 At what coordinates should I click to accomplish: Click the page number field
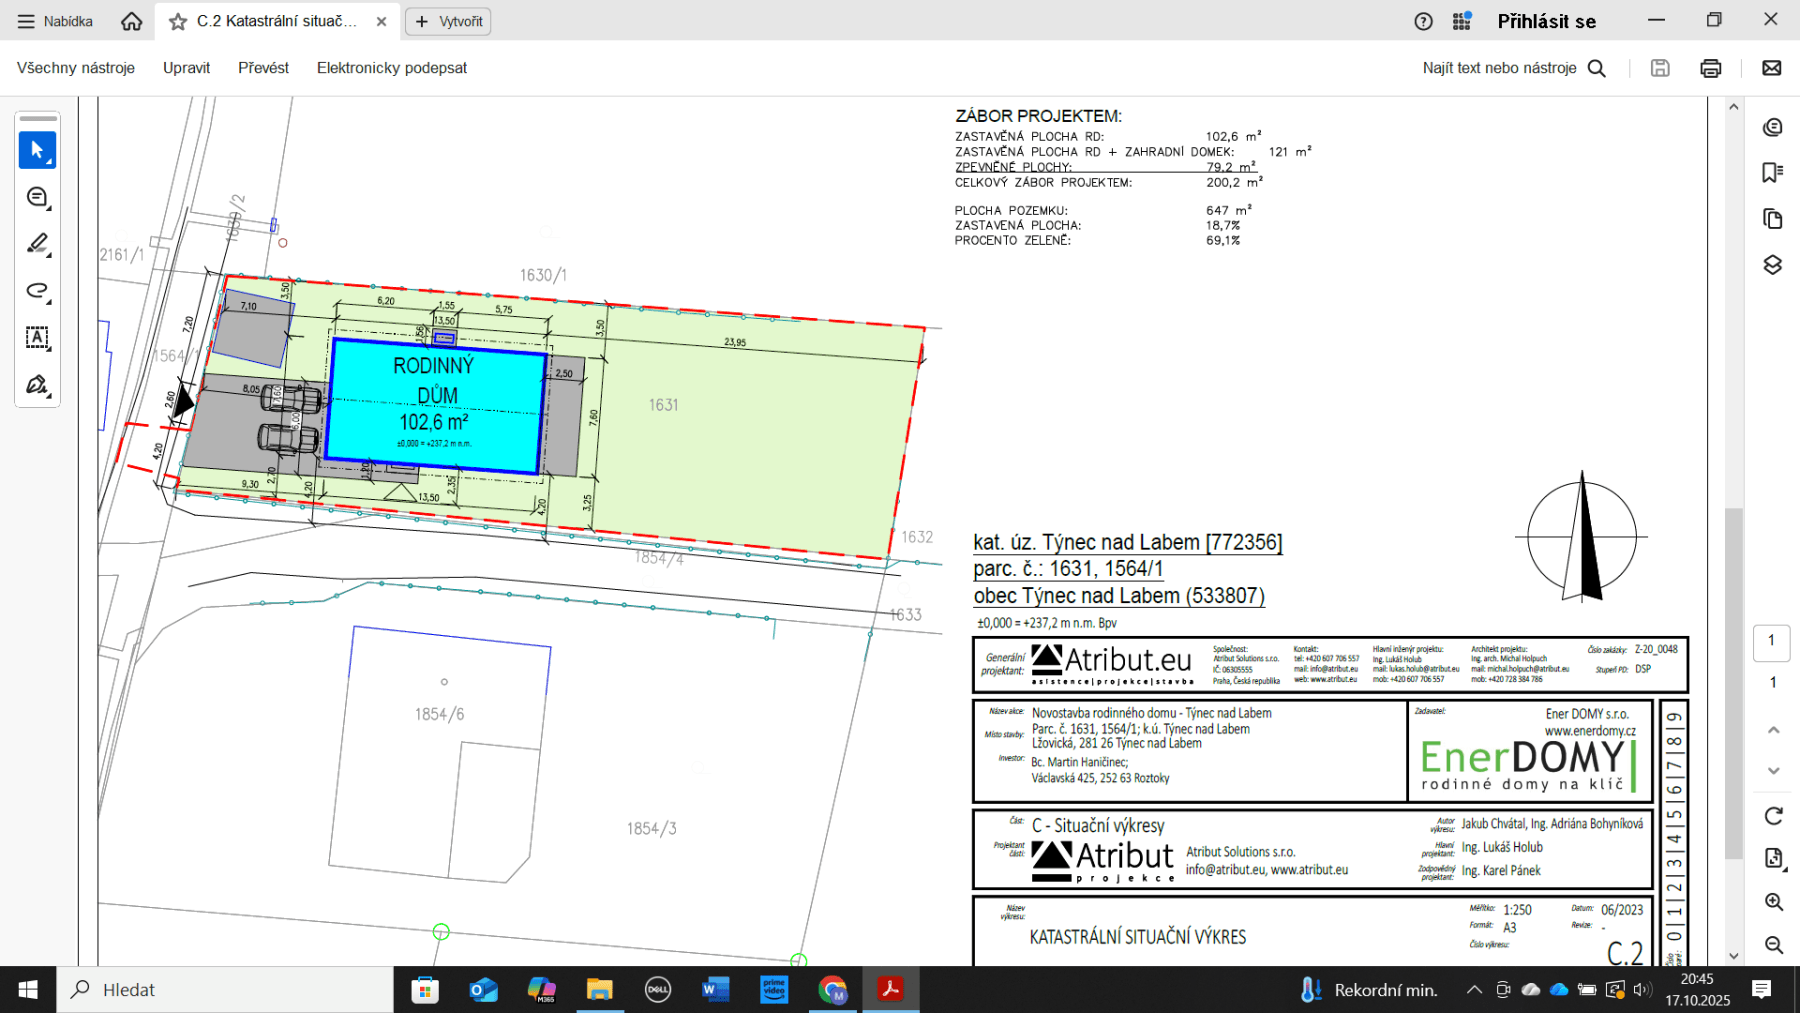click(1771, 643)
